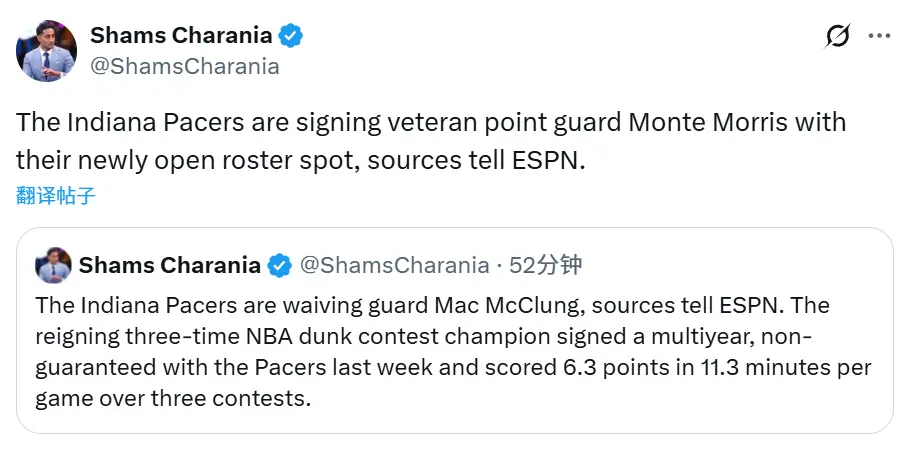The height and width of the screenshot is (450, 917).
Task: Click the verified badge beside the top author name
Action: (x=291, y=36)
